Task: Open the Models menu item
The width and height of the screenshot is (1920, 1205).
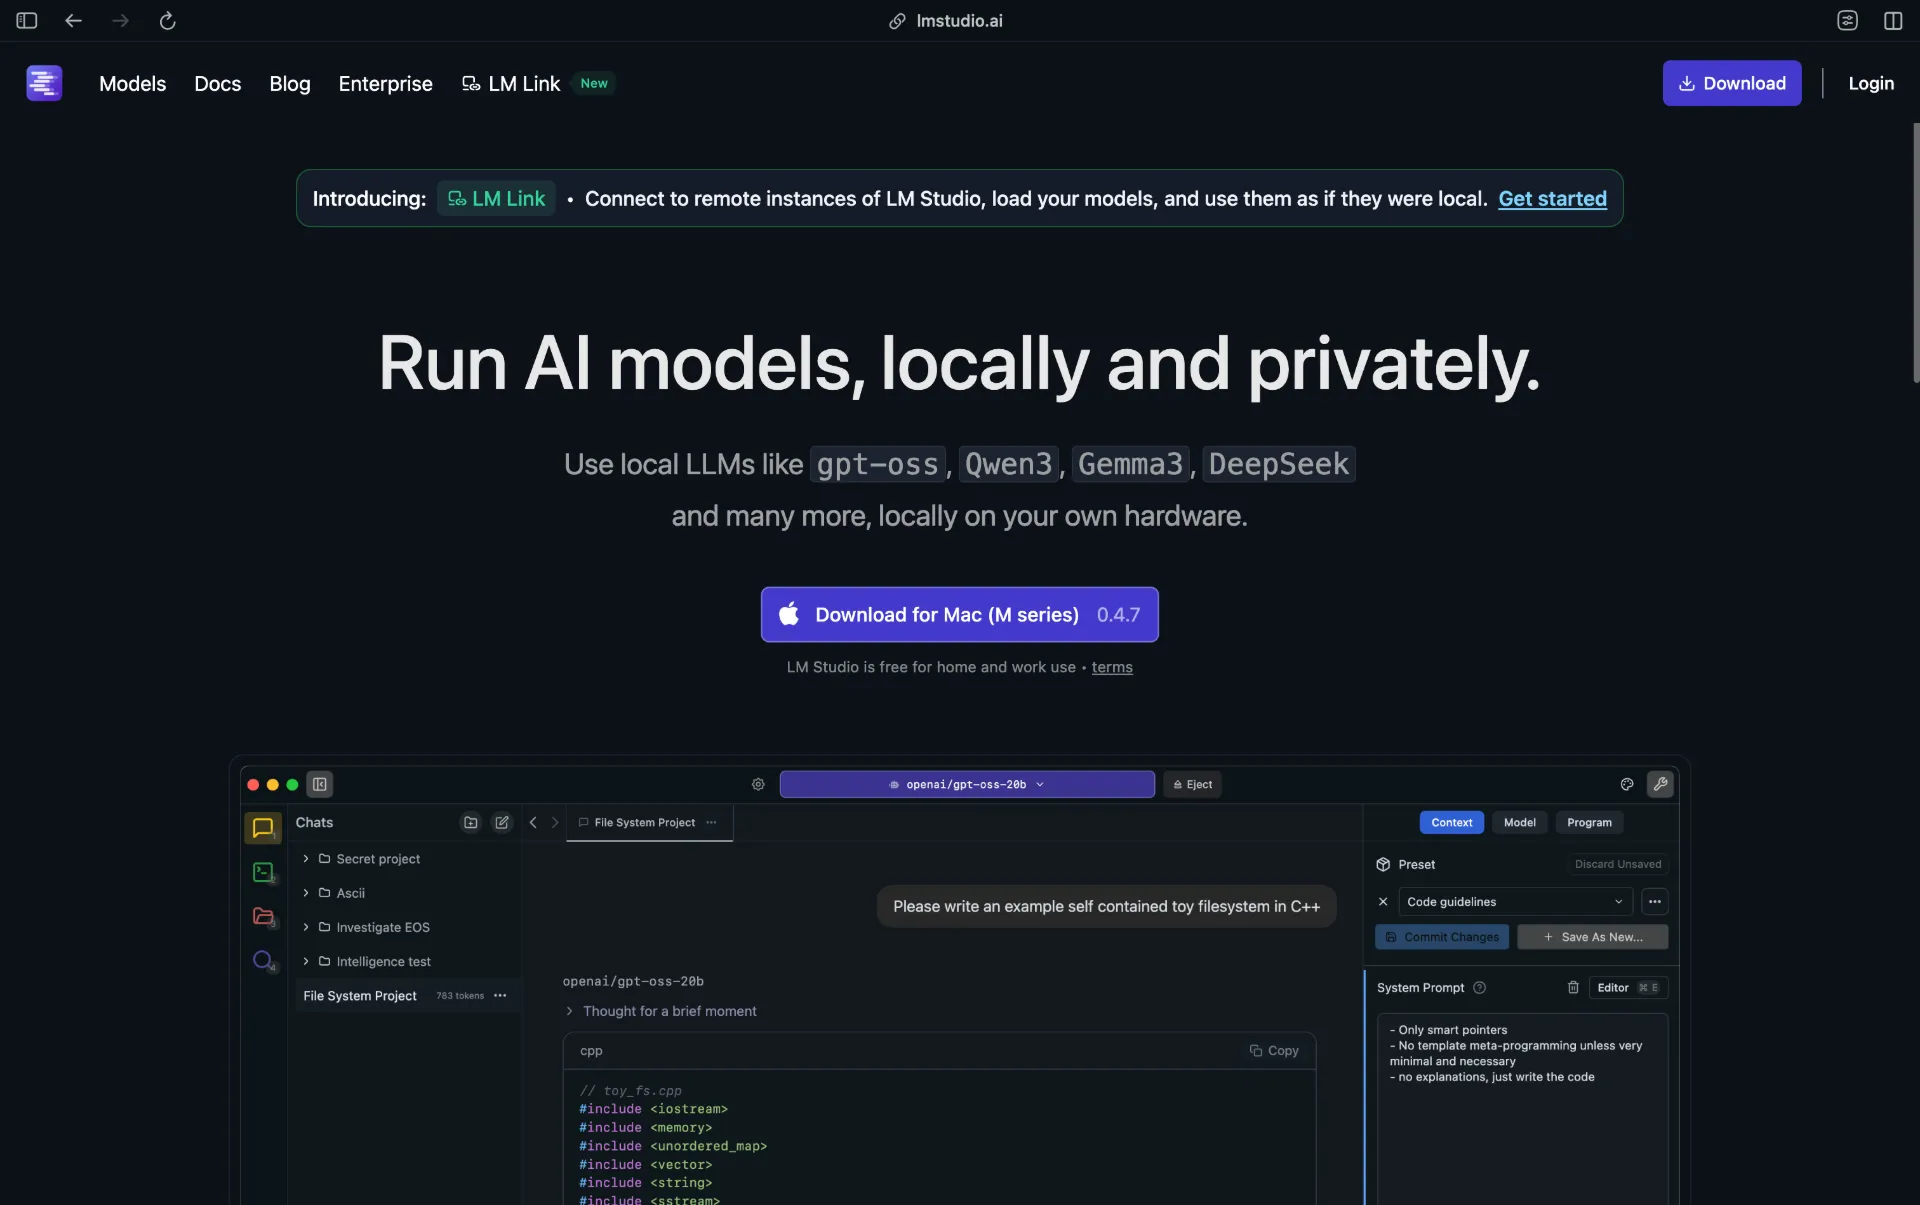Action: [x=132, y=84]
